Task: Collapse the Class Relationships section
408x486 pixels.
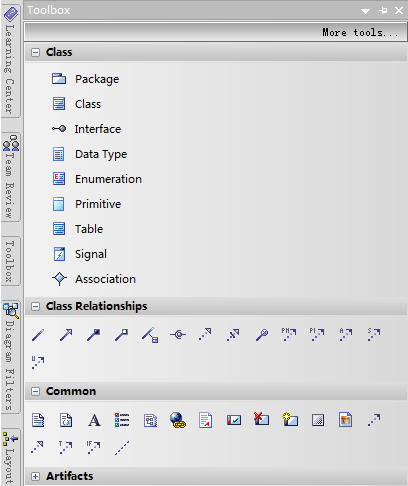Action: pos(35,306)
